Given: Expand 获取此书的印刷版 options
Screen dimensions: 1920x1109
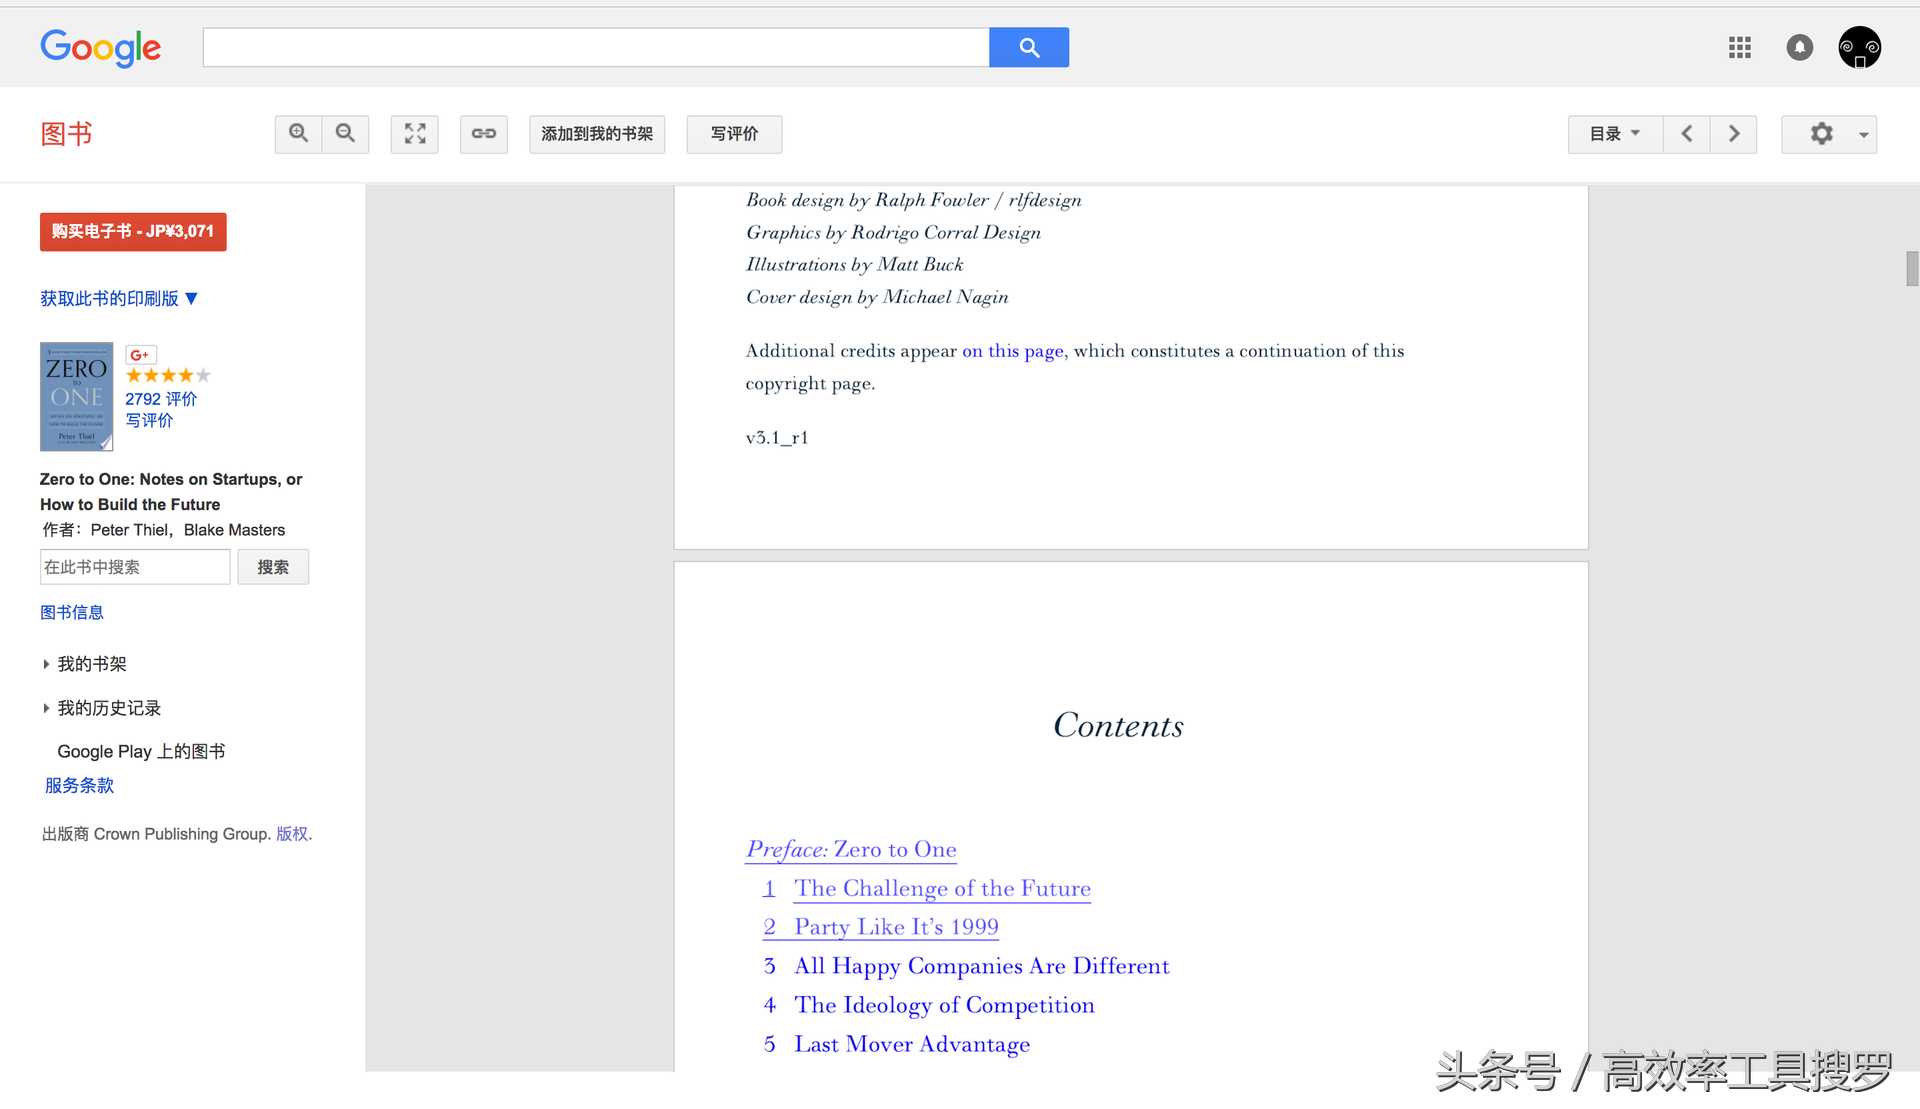Looking at the screenshot, I should tap(119, 298).
